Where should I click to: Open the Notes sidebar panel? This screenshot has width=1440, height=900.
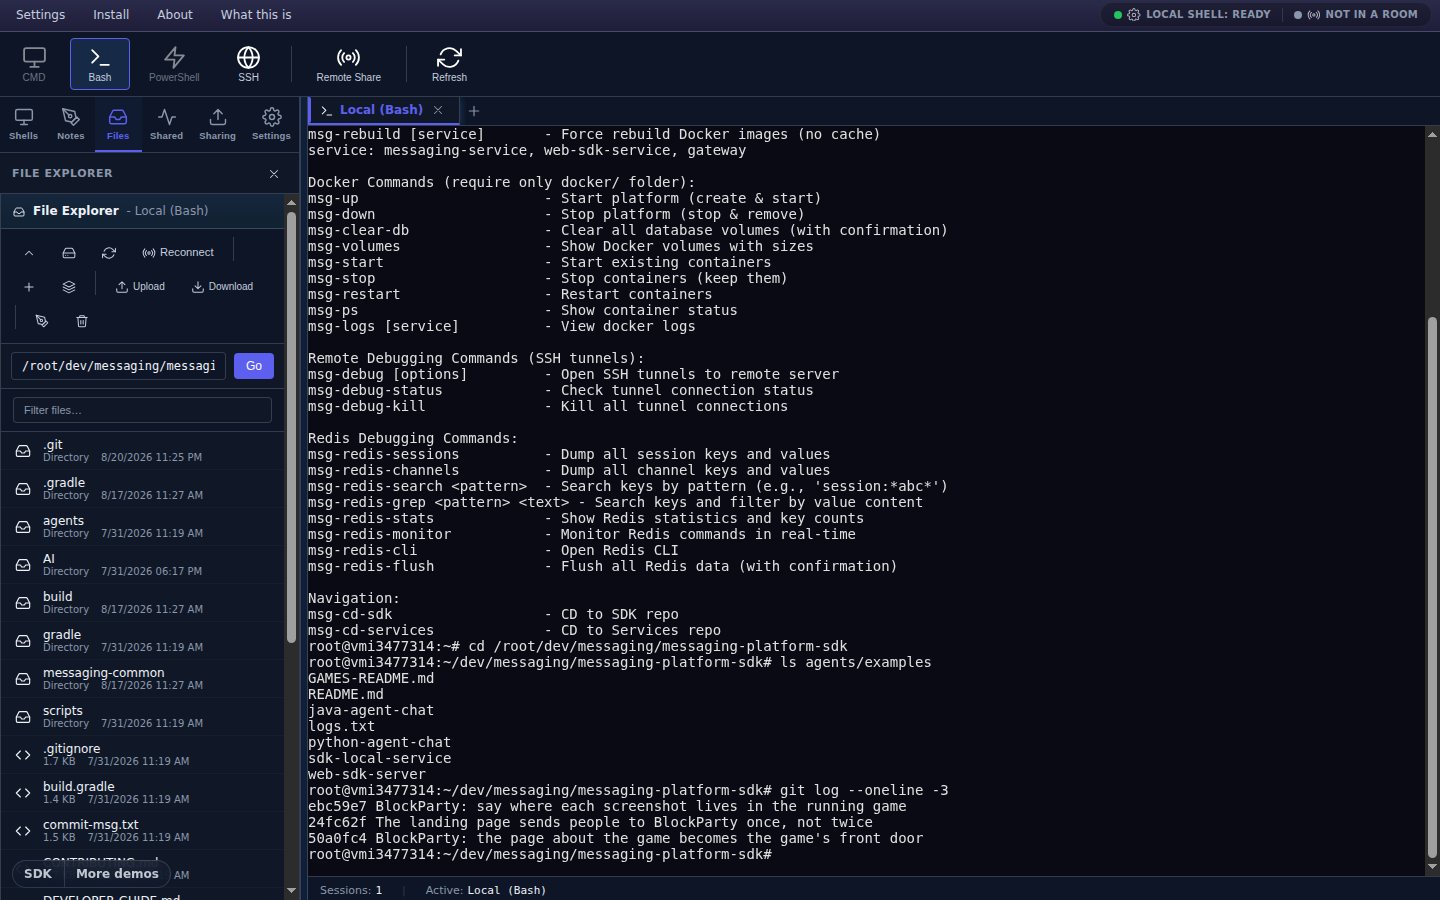tap(70, 124)
